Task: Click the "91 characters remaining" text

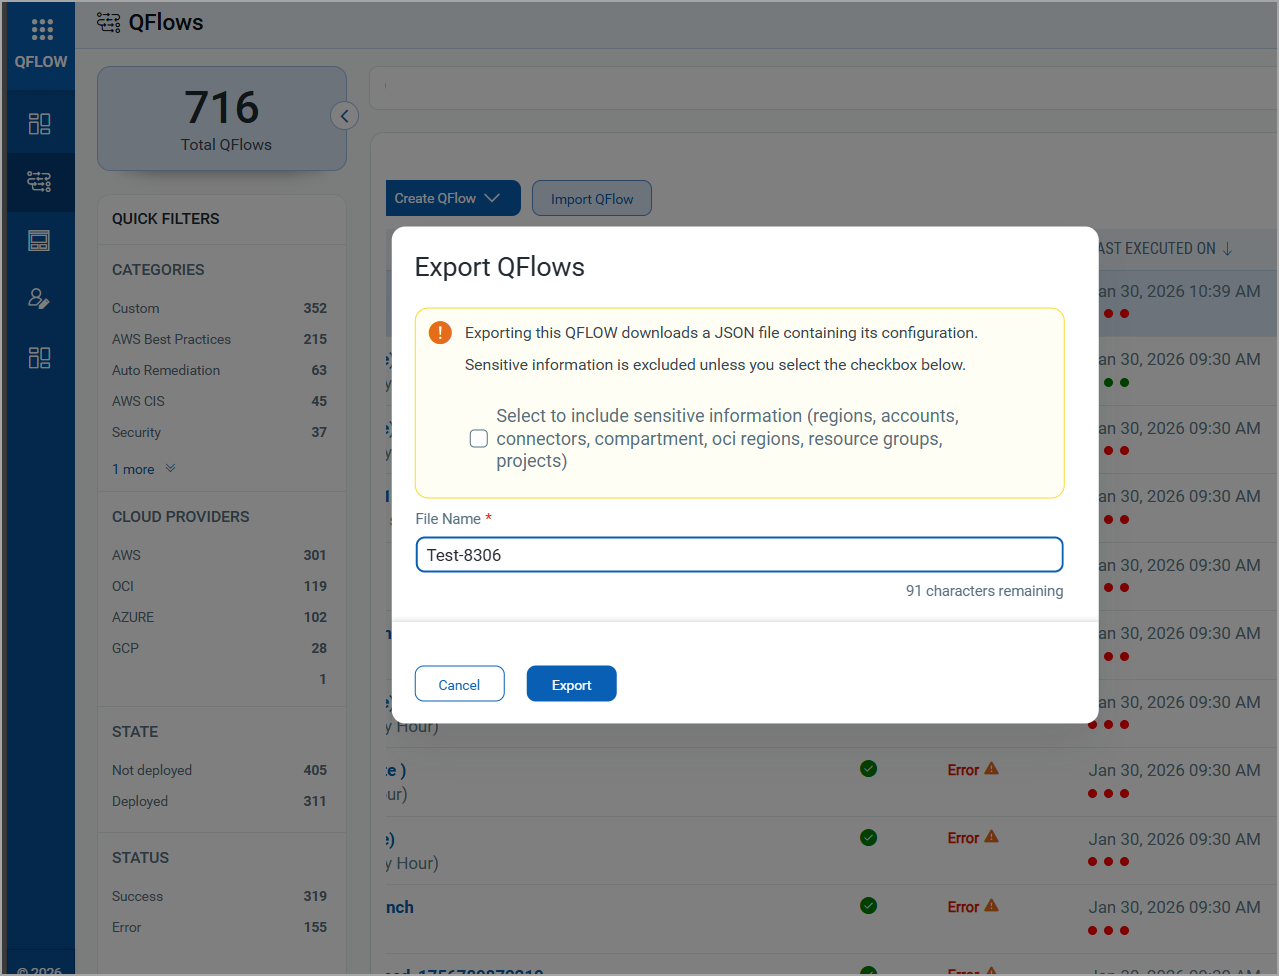Action: [x=984, y=591]
